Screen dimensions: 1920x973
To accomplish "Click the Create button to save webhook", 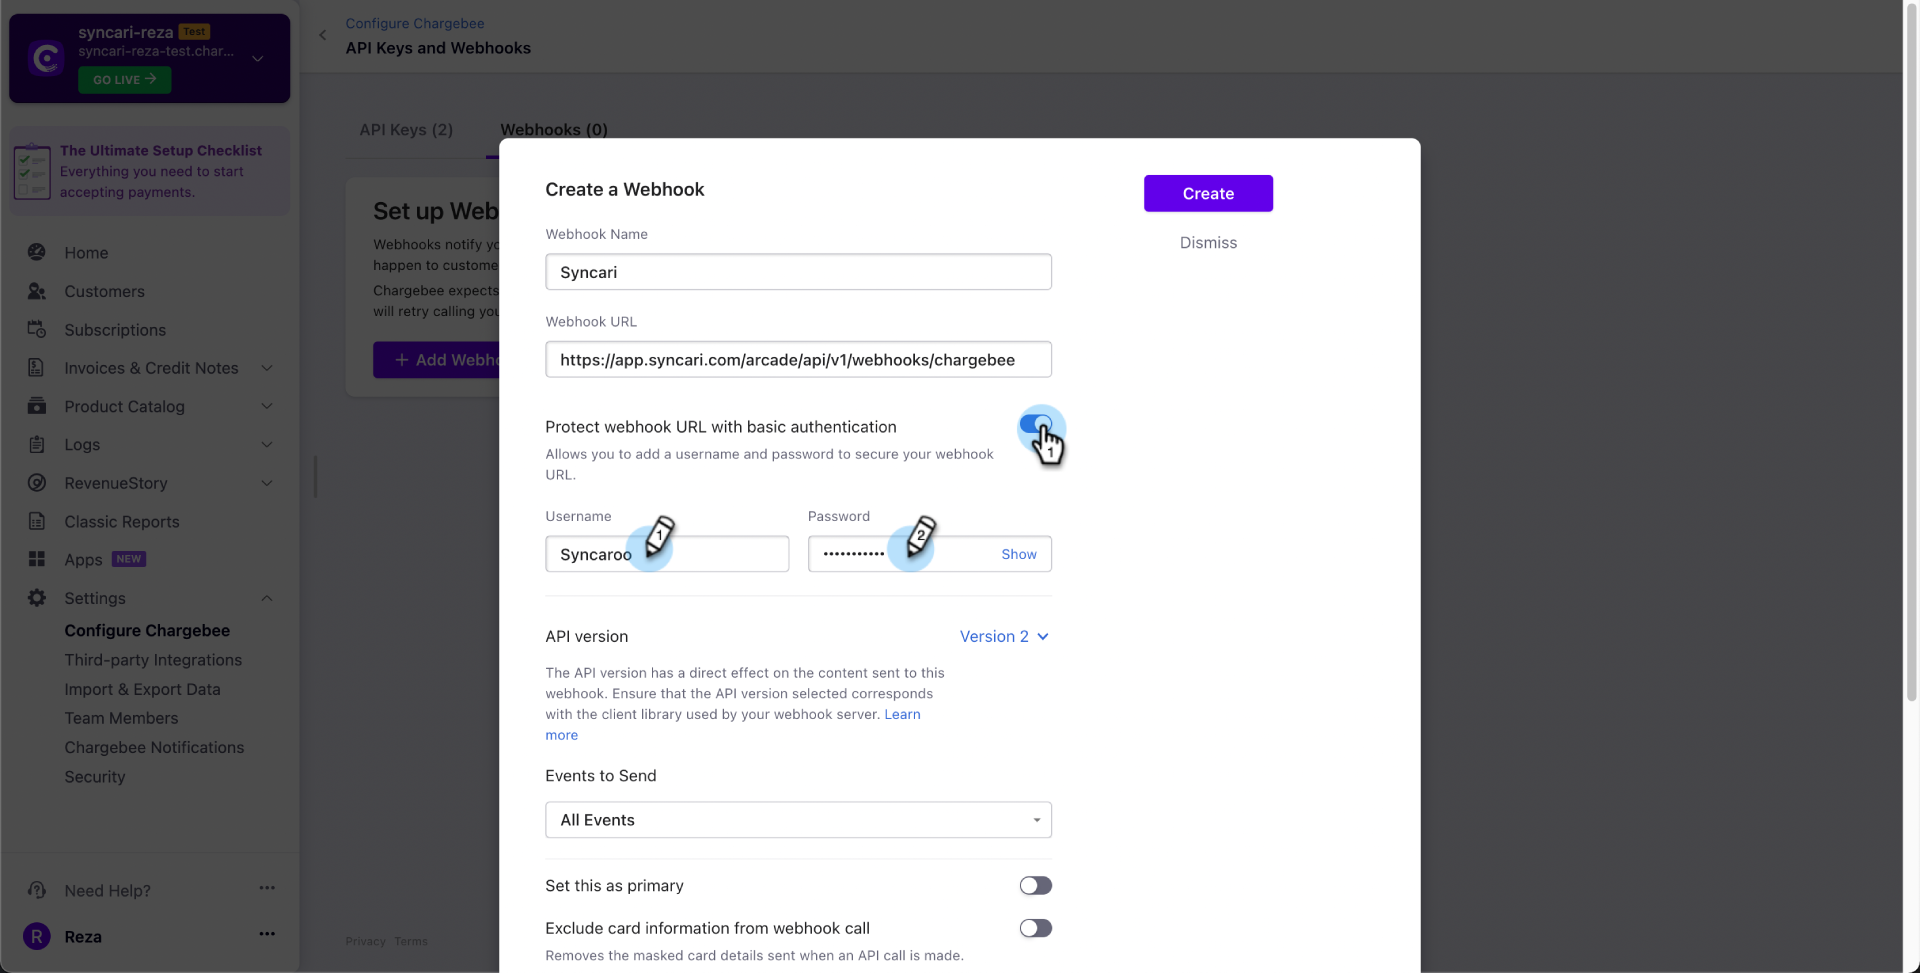I will 1207,193.
